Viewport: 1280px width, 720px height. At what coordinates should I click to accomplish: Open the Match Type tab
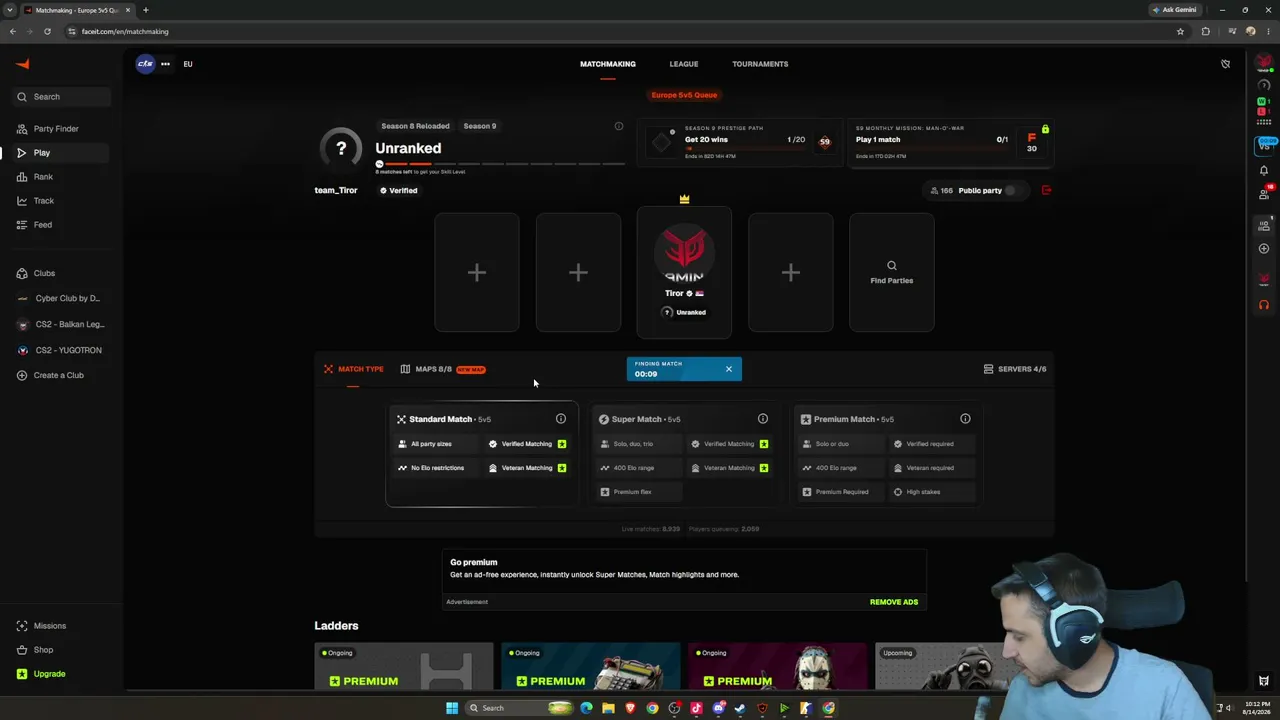pos(354,369)
